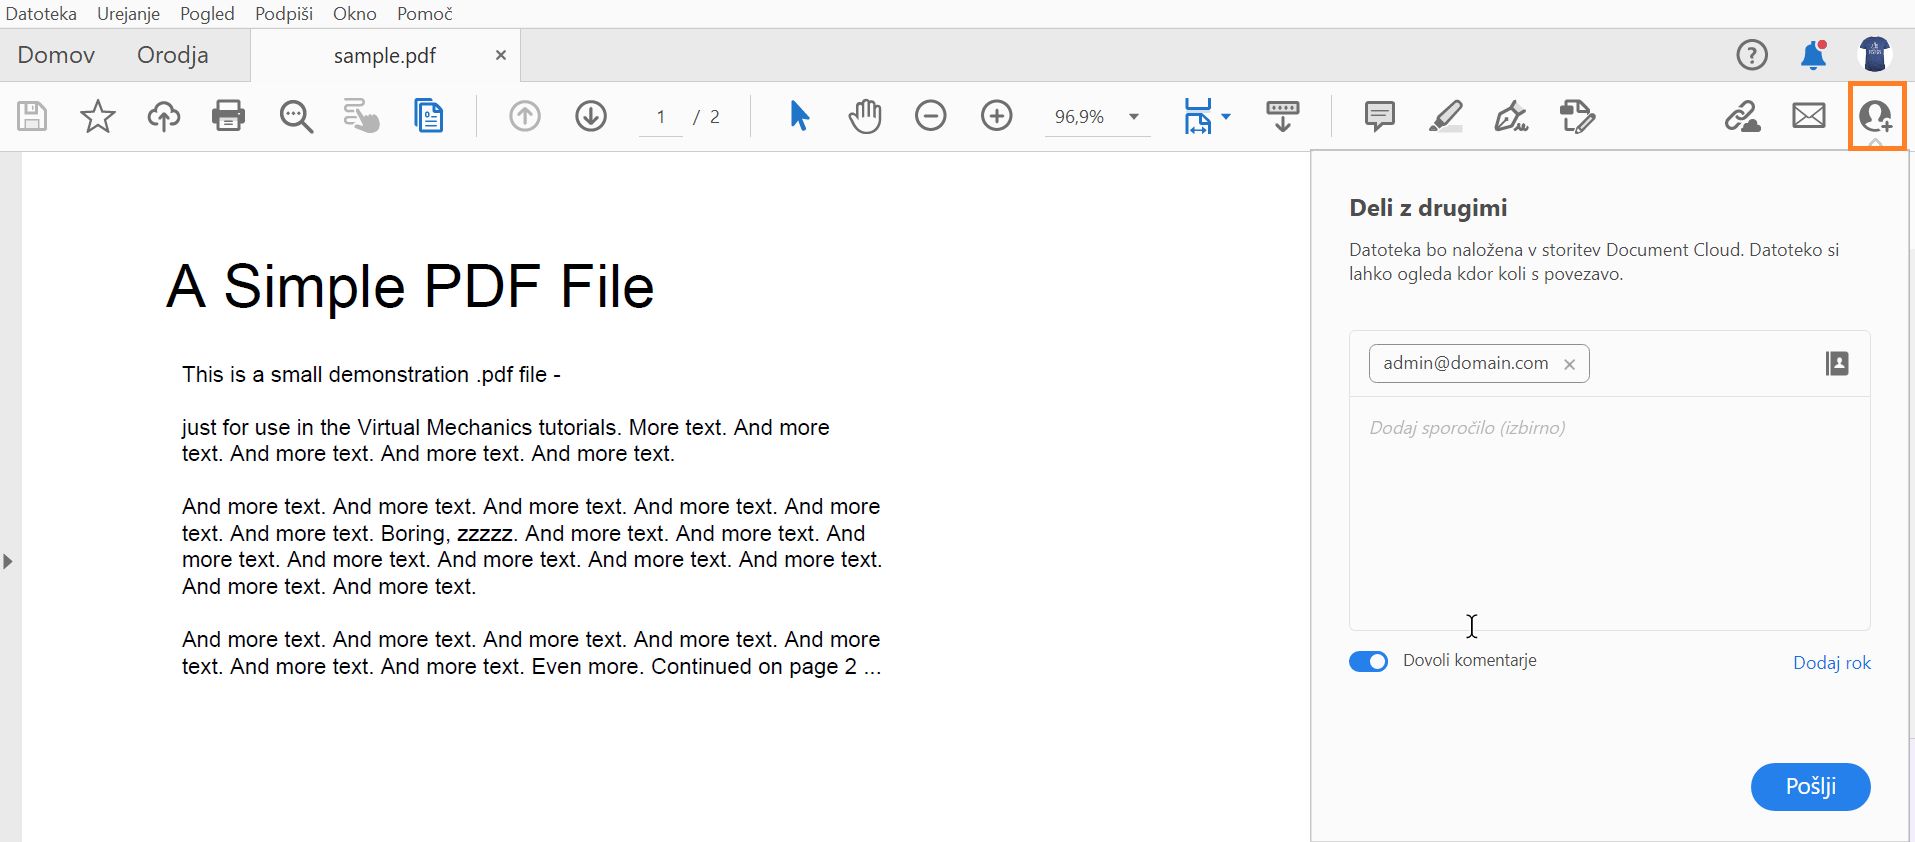Zoom in with plus button

click(x=997, y=116)
